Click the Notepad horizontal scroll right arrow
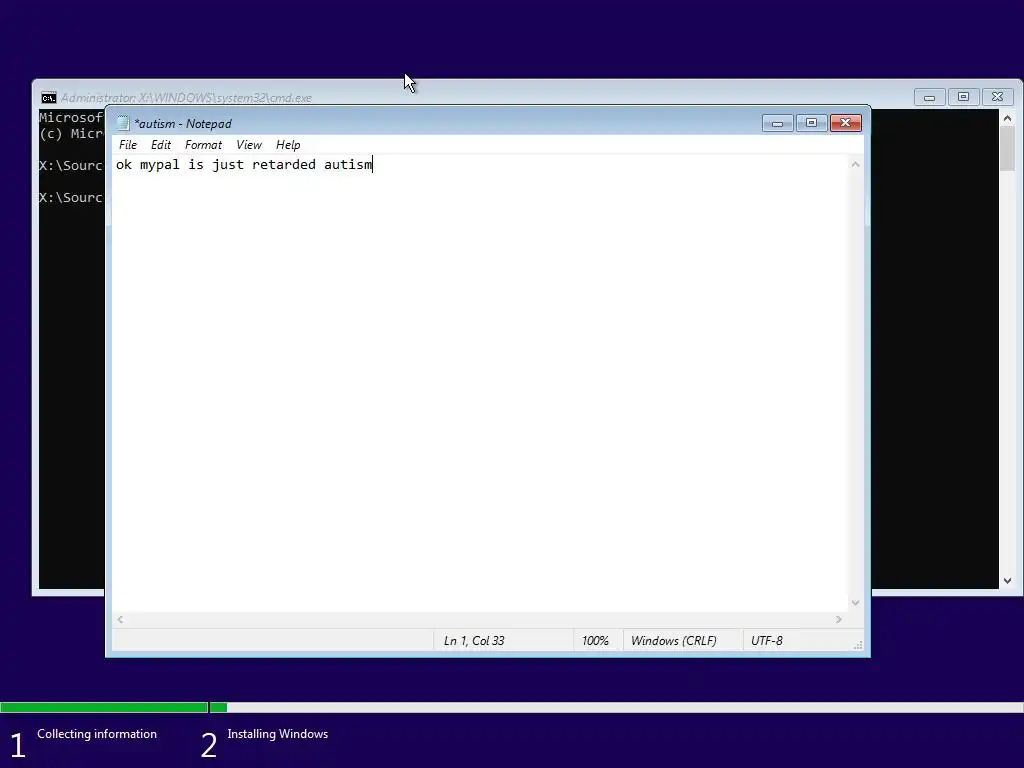 [839, 619]
